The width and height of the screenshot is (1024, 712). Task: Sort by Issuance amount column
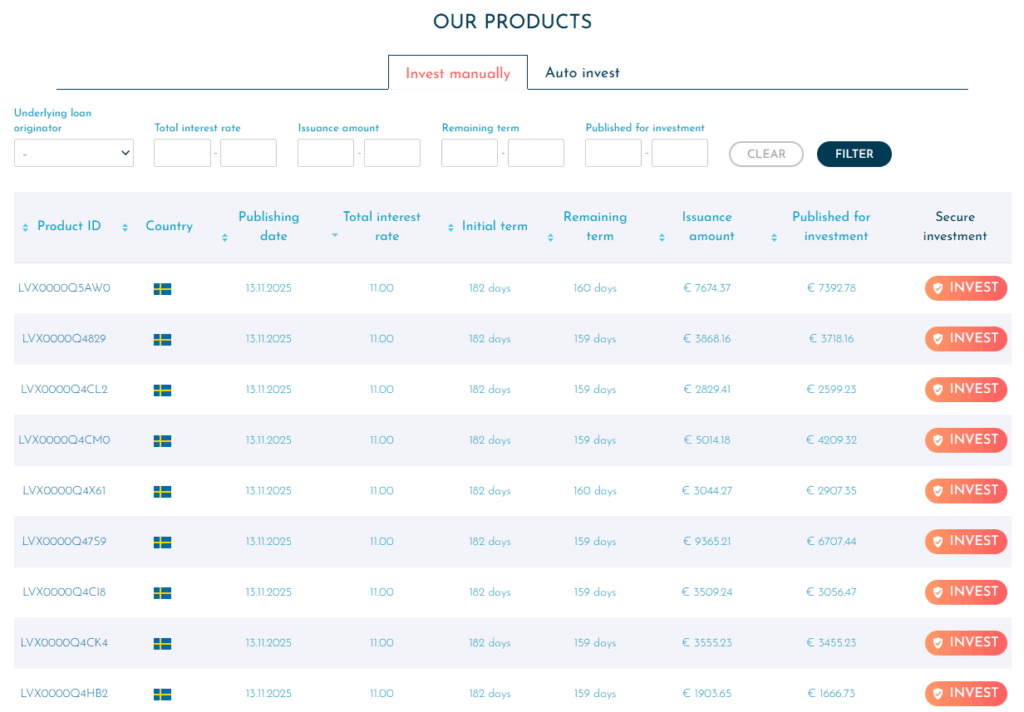(x=662, y=237)
